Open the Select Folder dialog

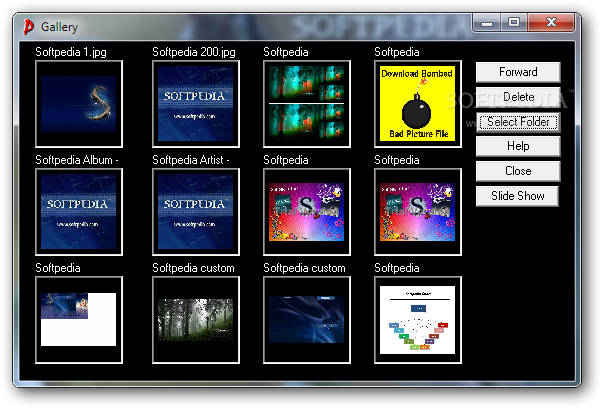click(518, 122)
